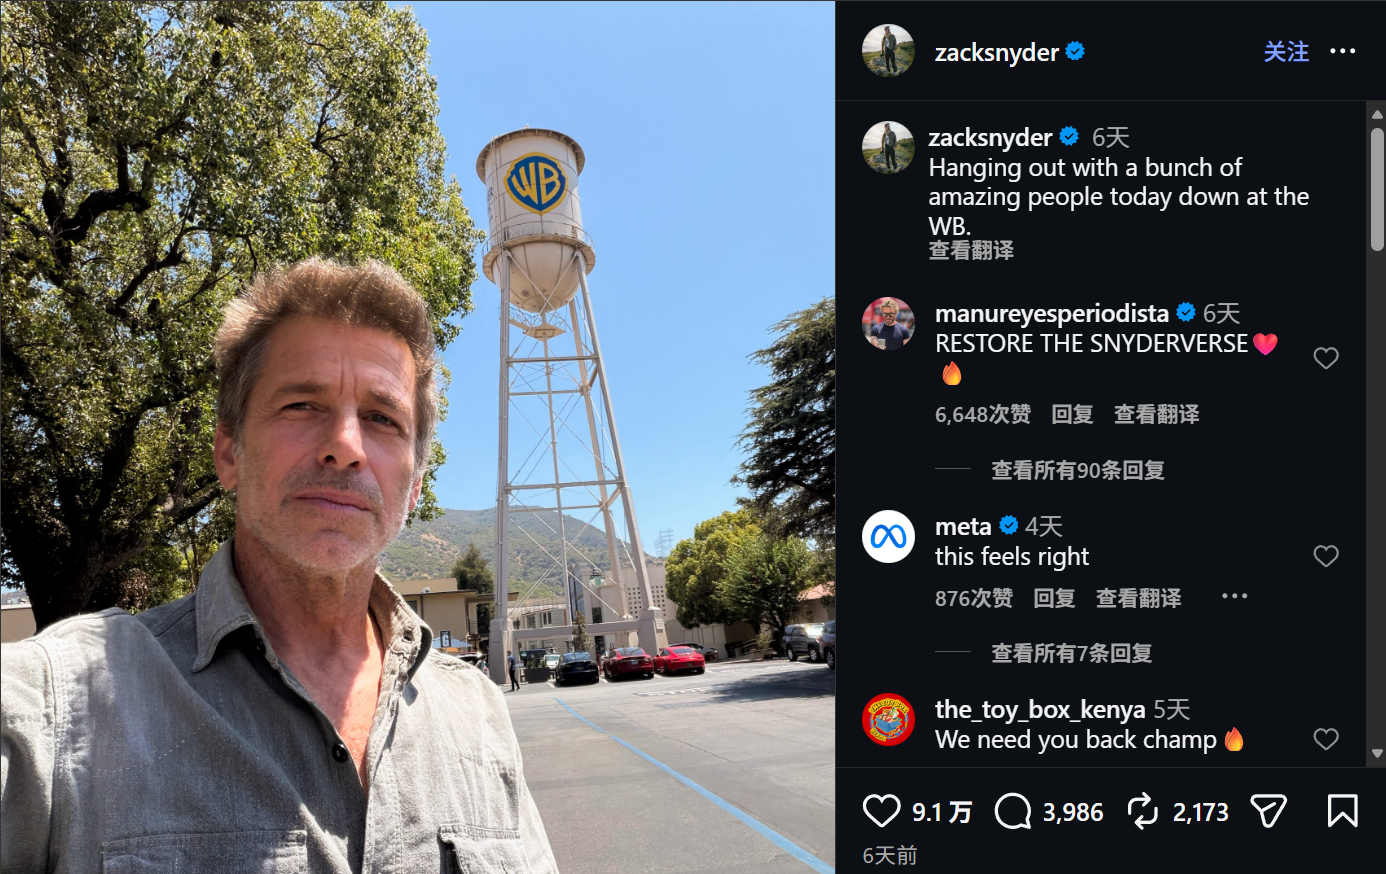Viewport: 1386px width, 874px height.
Task: Expand all 90 replies under manureyesperiodista
Action: (1077, 470)
